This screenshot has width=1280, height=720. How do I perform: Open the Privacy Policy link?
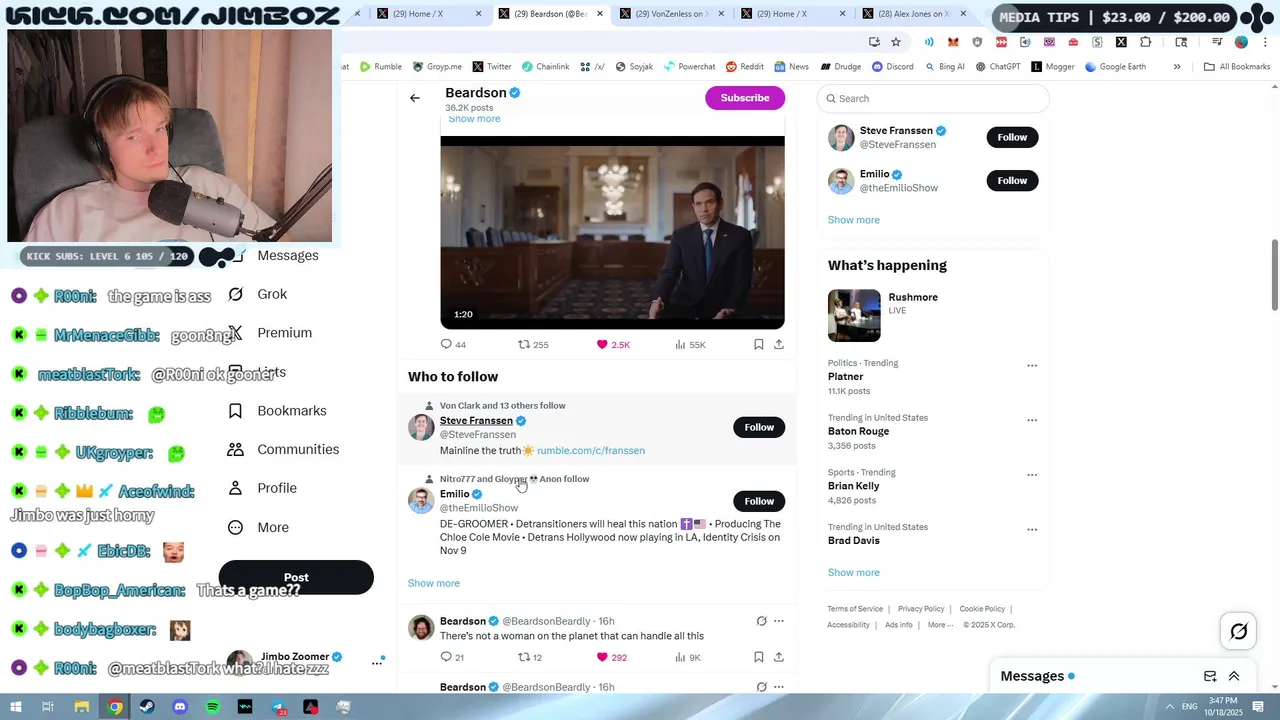point(921,609)
